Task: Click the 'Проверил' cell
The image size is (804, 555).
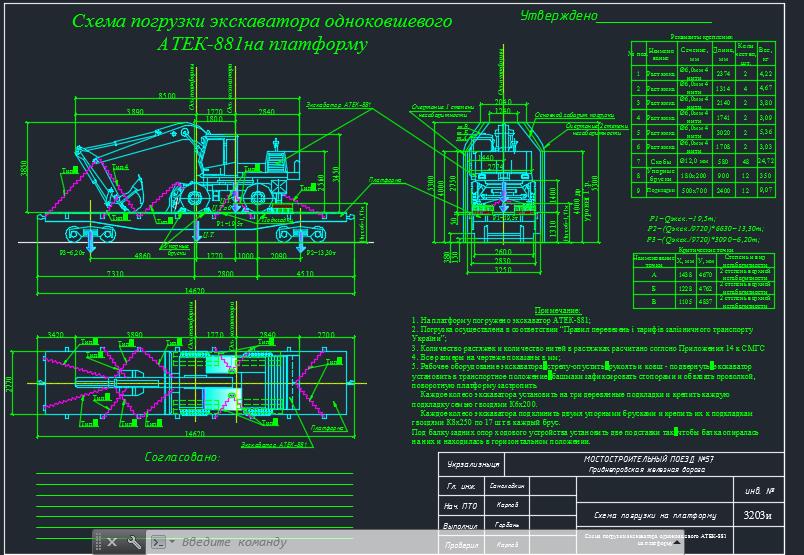Action: (x=461, y=545)
